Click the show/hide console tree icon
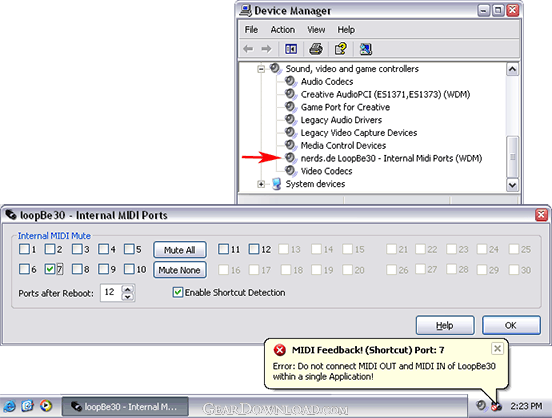 coord(291,49)
